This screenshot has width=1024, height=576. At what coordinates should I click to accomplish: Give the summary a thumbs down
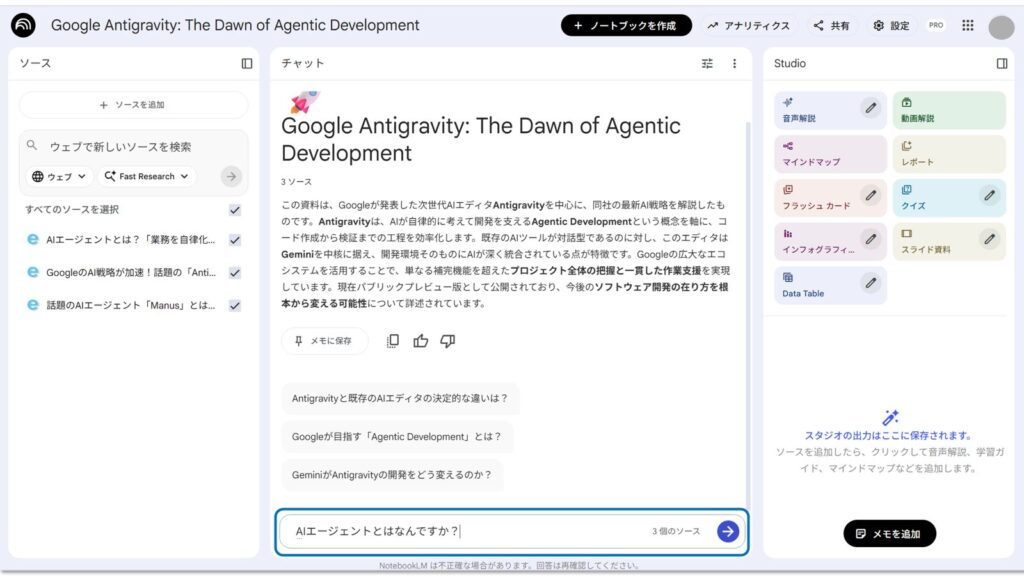(447, 341)
